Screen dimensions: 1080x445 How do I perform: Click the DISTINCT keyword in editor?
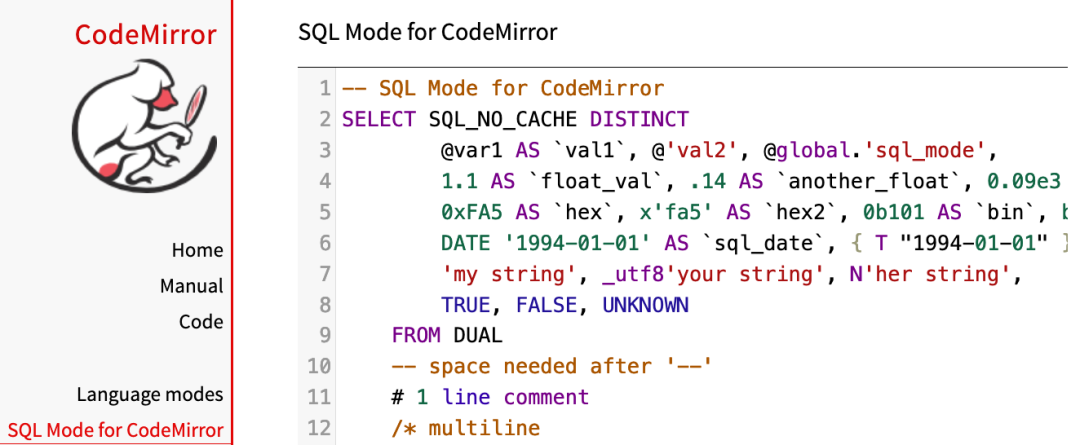(639, 120)
